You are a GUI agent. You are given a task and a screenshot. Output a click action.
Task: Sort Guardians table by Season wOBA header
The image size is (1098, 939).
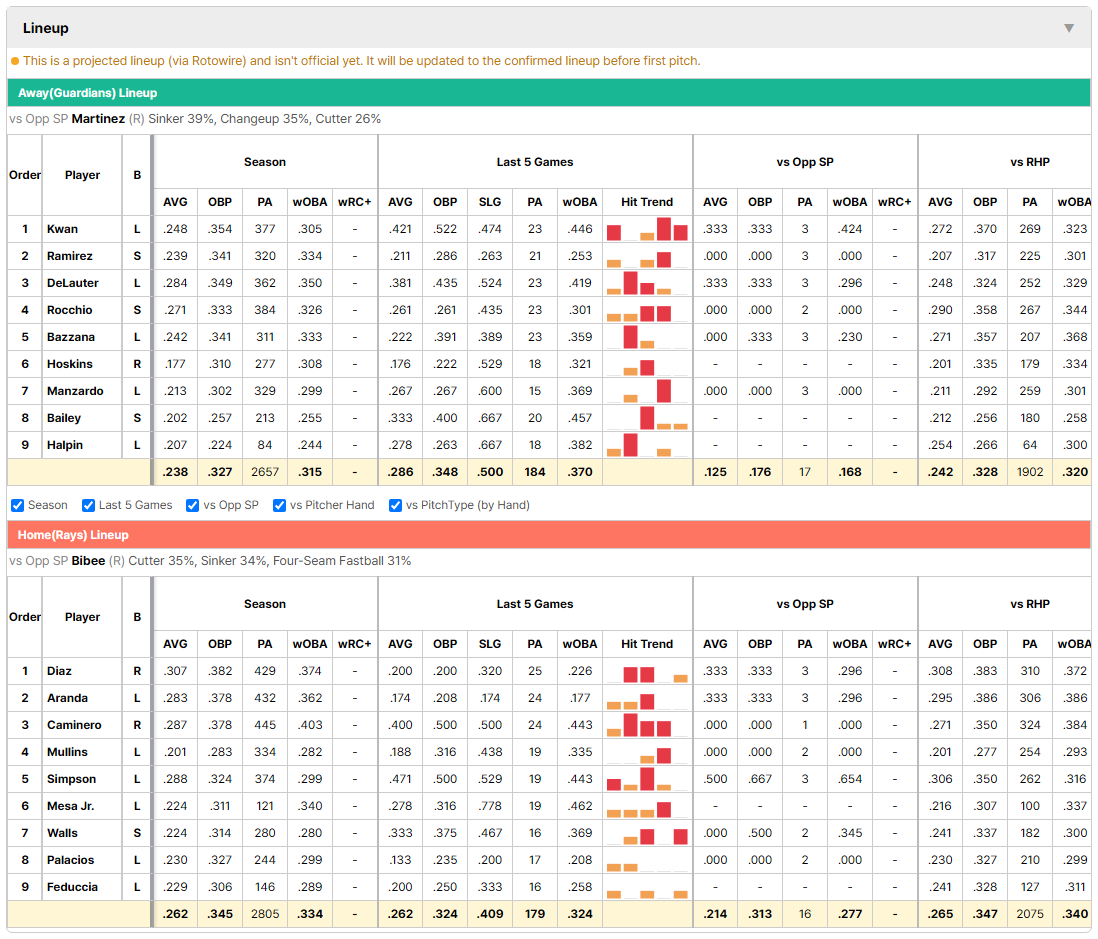(x=310, y=202)
